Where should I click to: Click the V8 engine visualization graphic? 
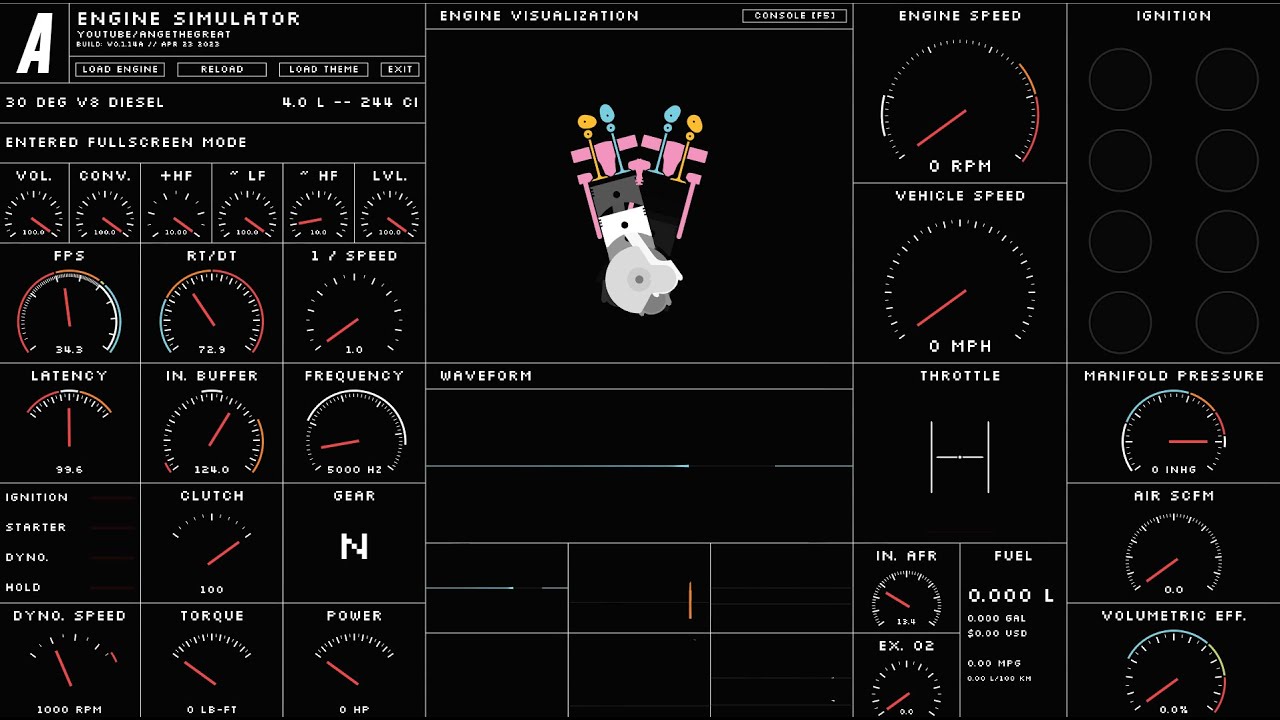click(x=640, y=208)
